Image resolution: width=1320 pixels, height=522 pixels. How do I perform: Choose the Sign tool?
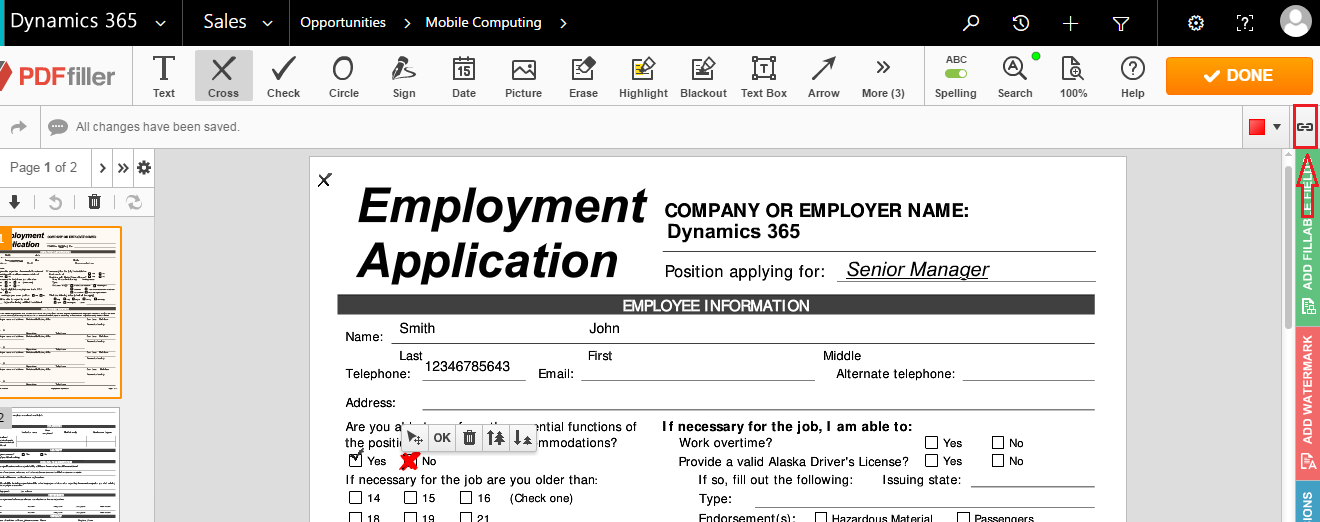404,76
